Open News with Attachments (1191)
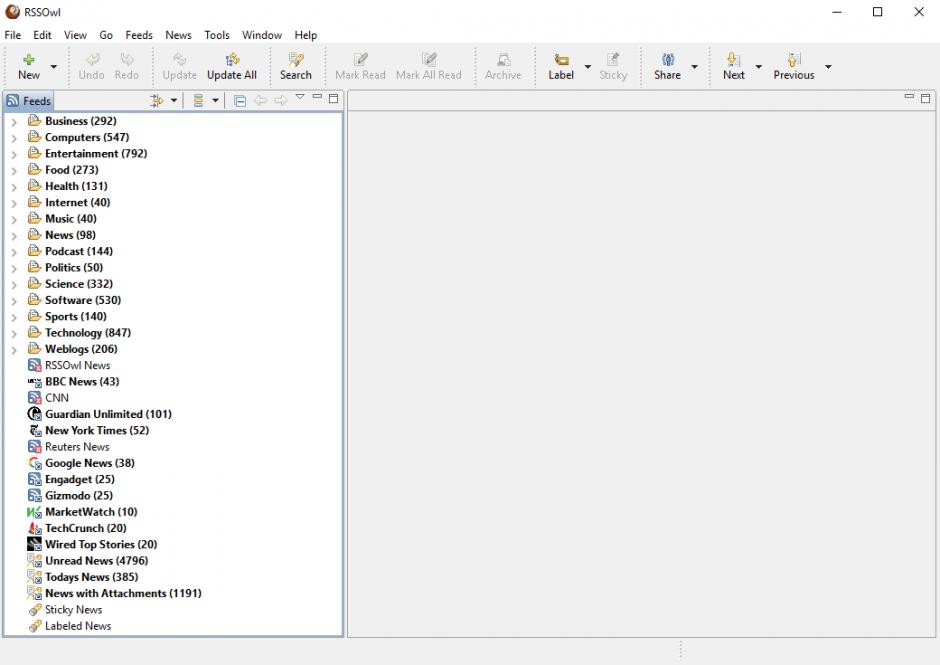Image resolution: width=940 pixels, height=665 pixels. tap(123, 593)
